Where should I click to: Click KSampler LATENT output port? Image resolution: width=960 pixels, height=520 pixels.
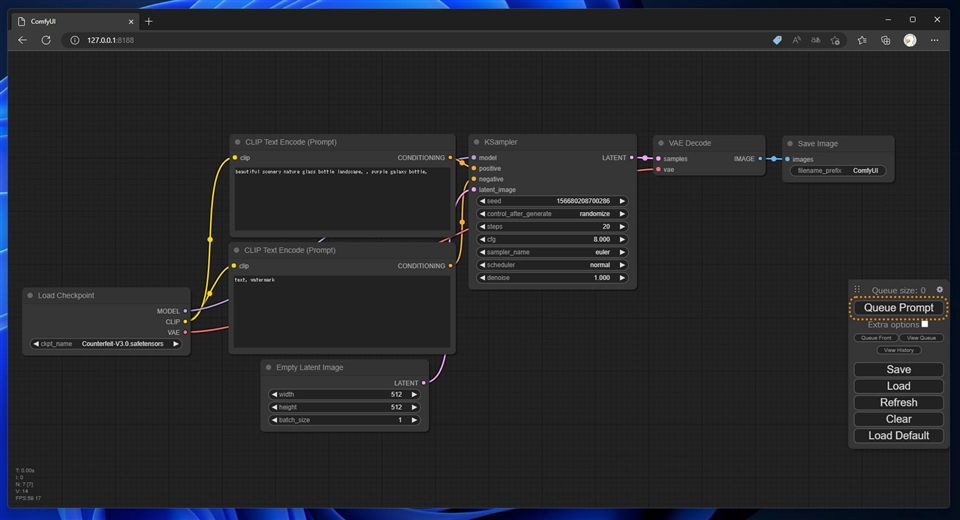(x=632, y=158)
